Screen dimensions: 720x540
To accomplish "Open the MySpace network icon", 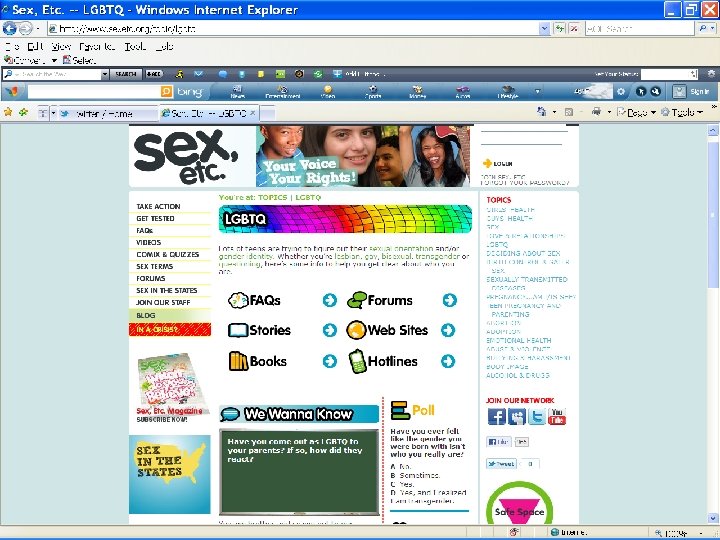I will [517, 416].
